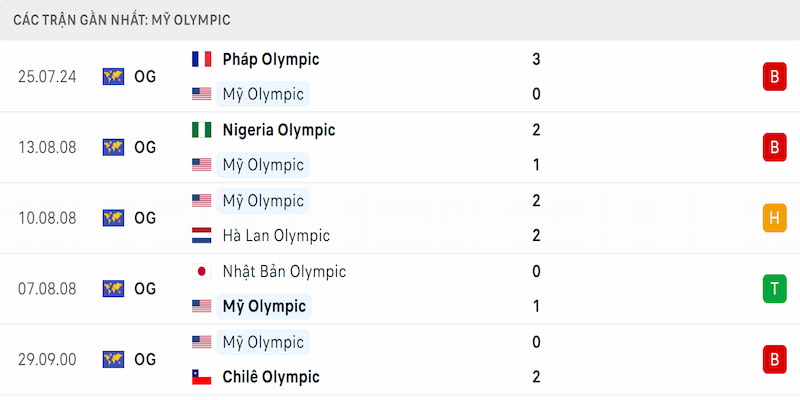Open Chilê Olympic team link
This screenshot has width=800, height=400.
[x=271, y=378]
